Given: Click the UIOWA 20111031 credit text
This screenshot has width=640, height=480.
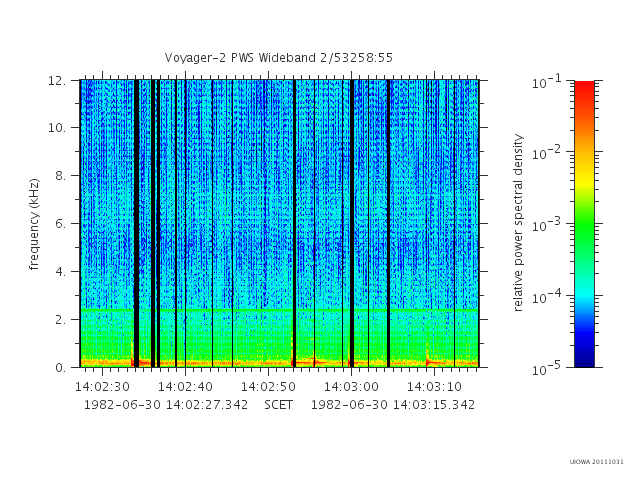Looking at the screenshot, I should (597, 462).
